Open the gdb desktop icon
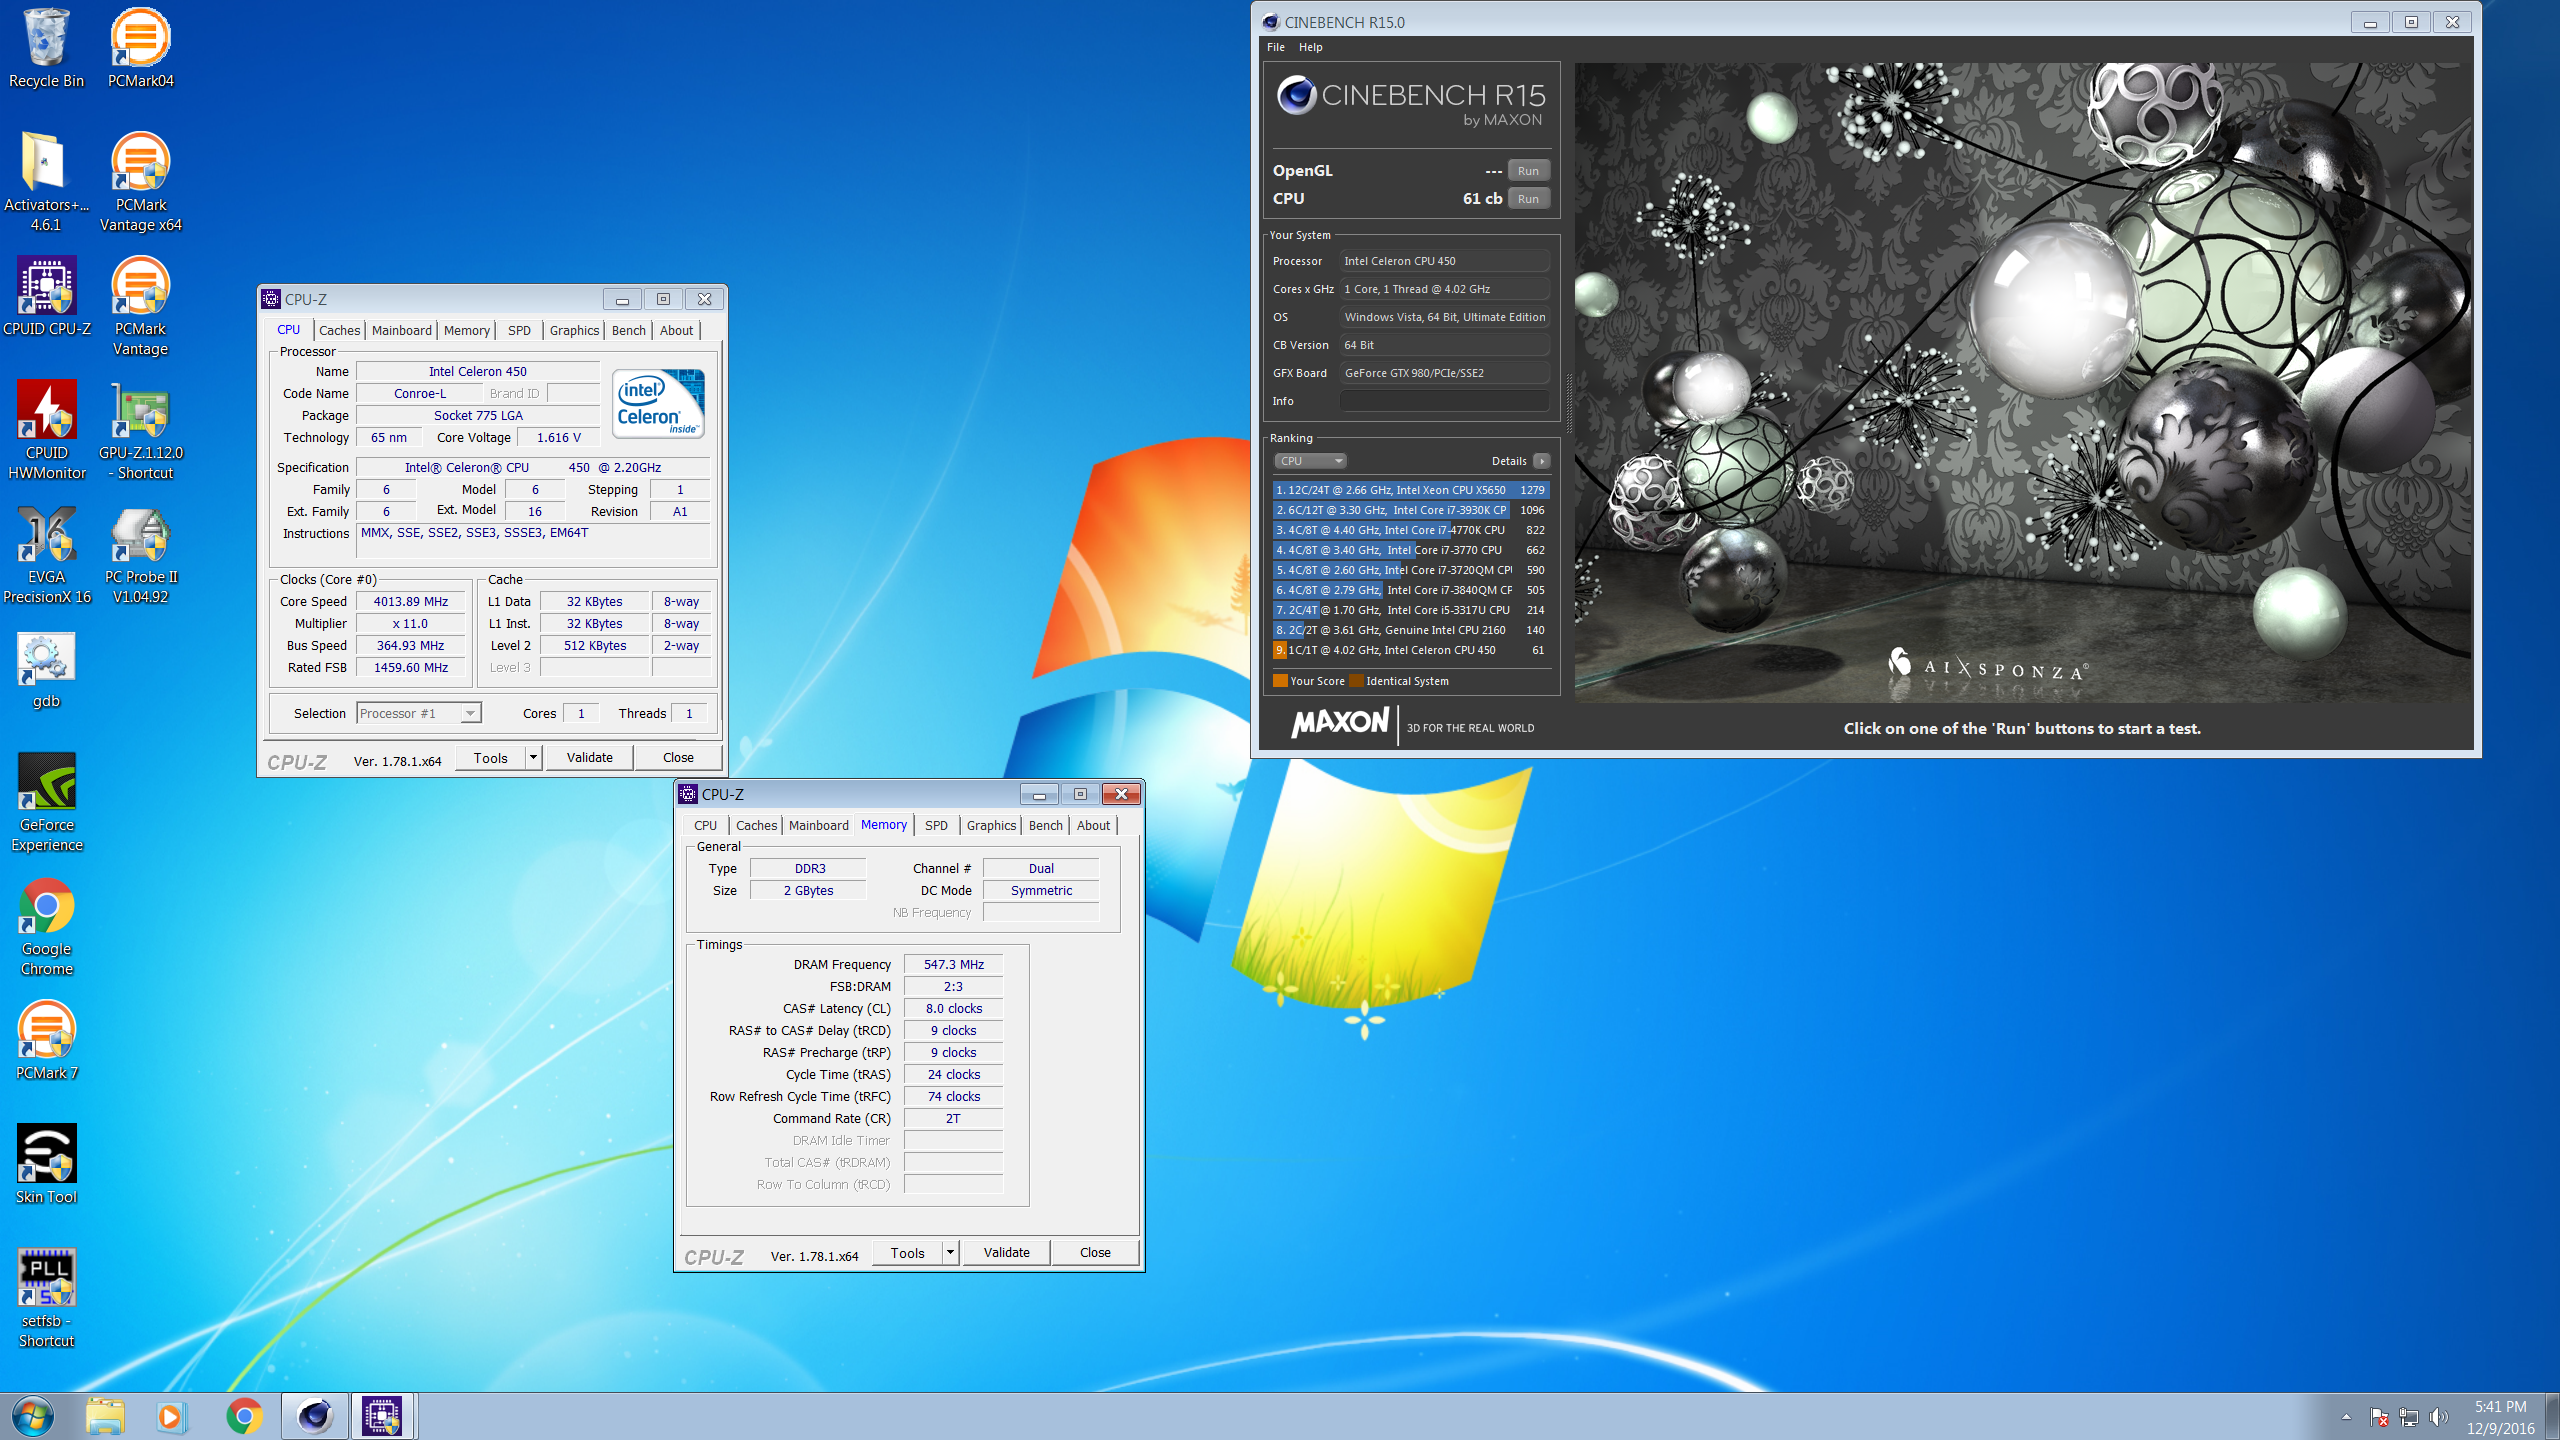The image size is (2560, 1440). (46, 668)
